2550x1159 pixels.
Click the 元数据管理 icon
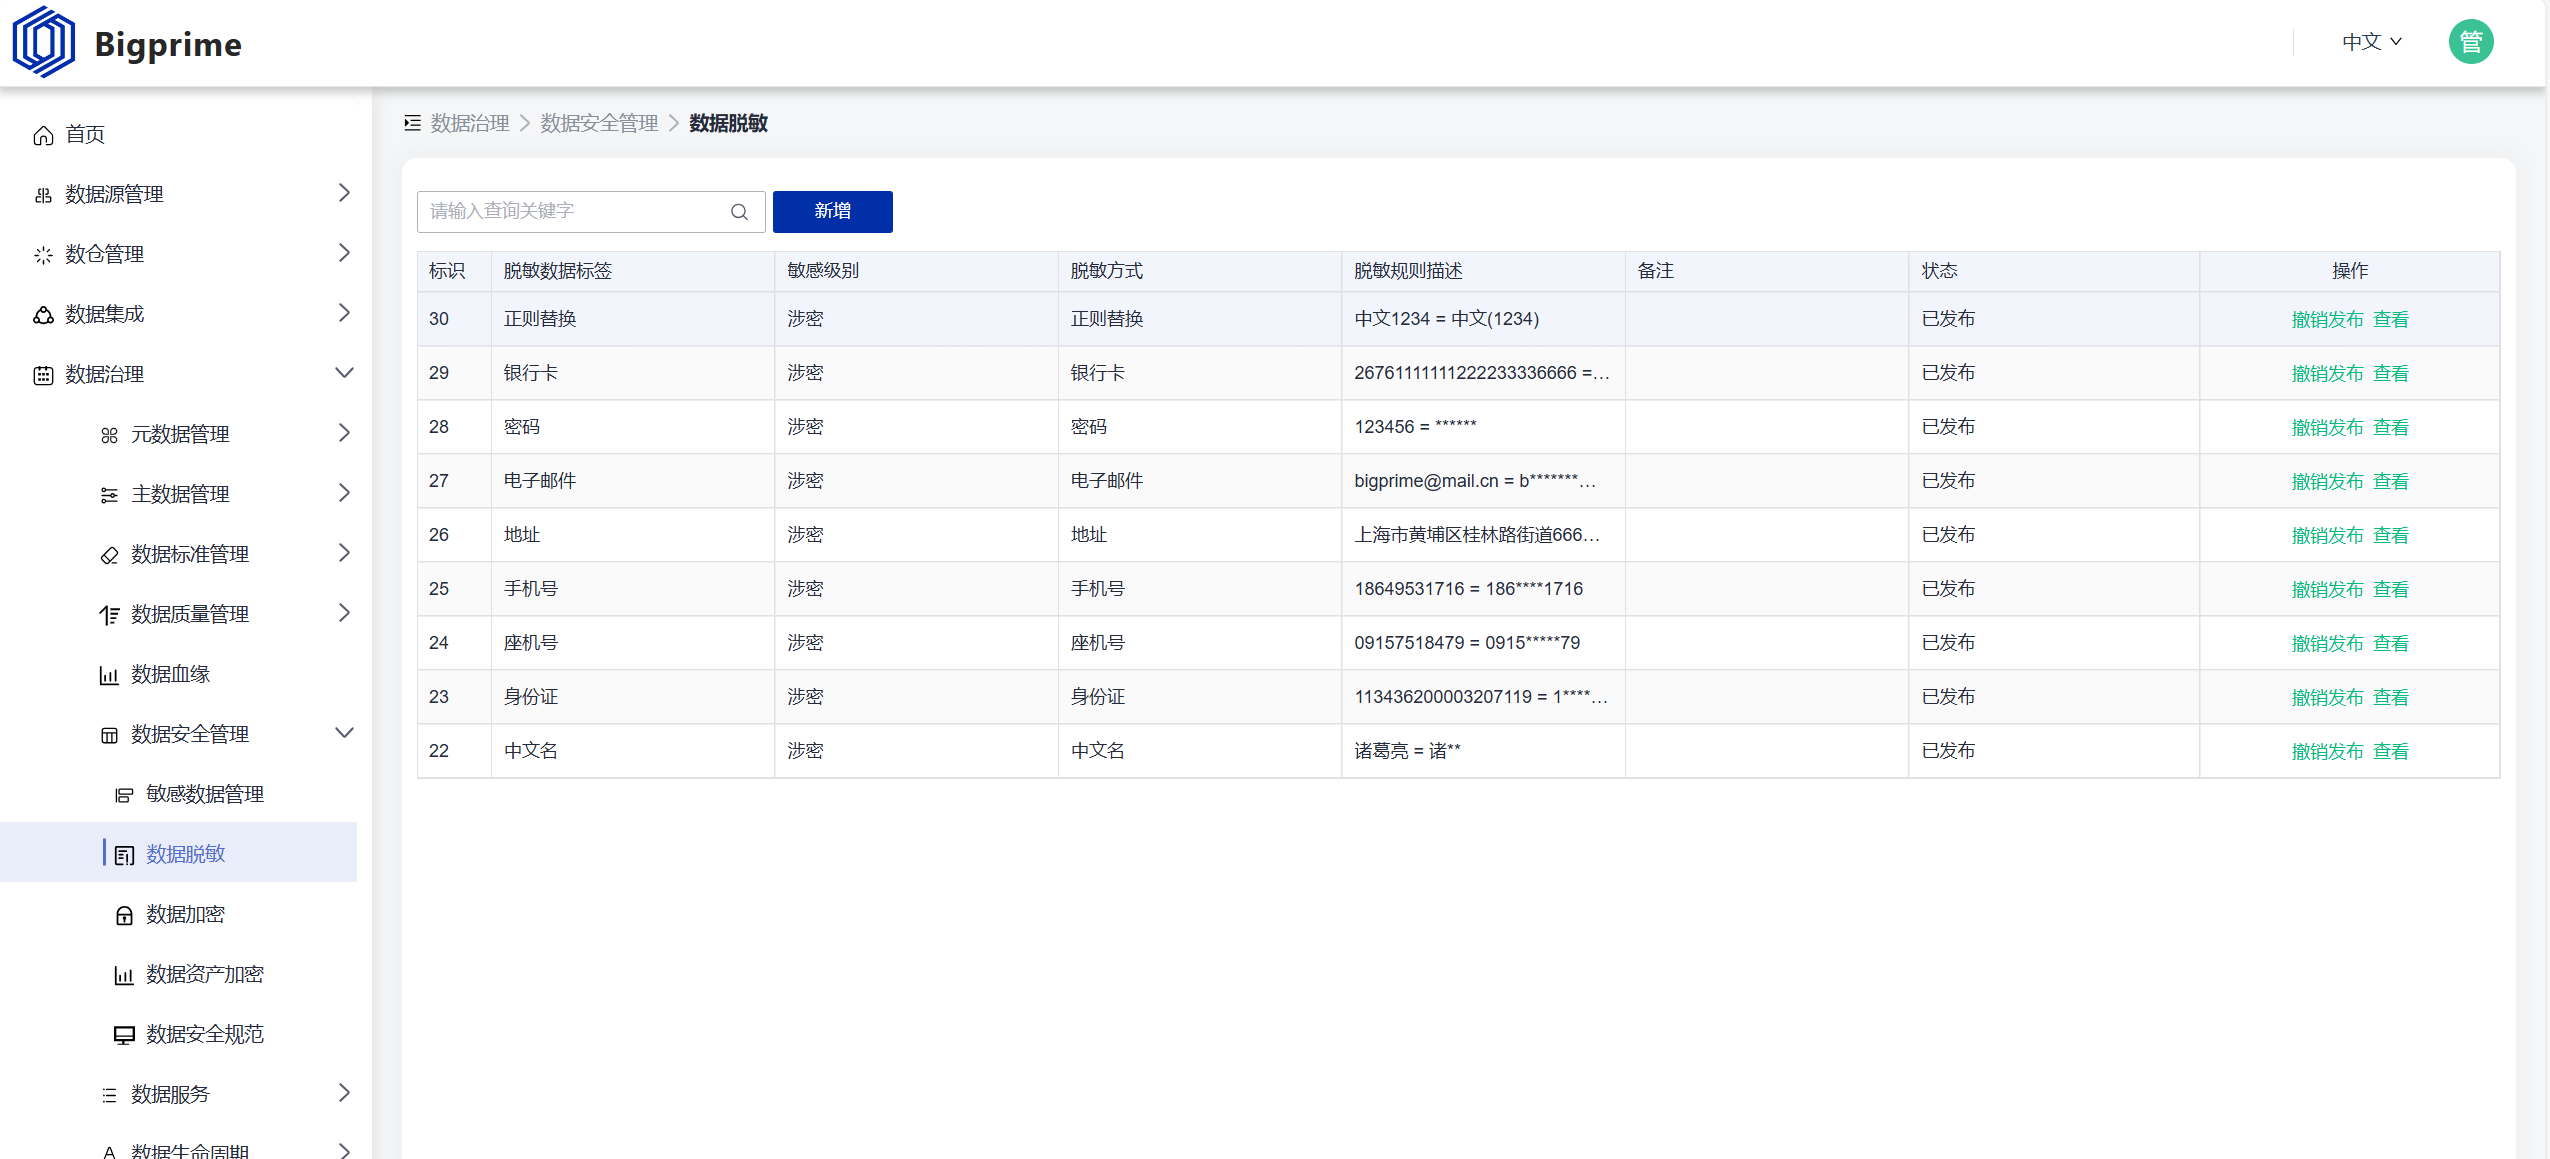[x=109, y=435]
